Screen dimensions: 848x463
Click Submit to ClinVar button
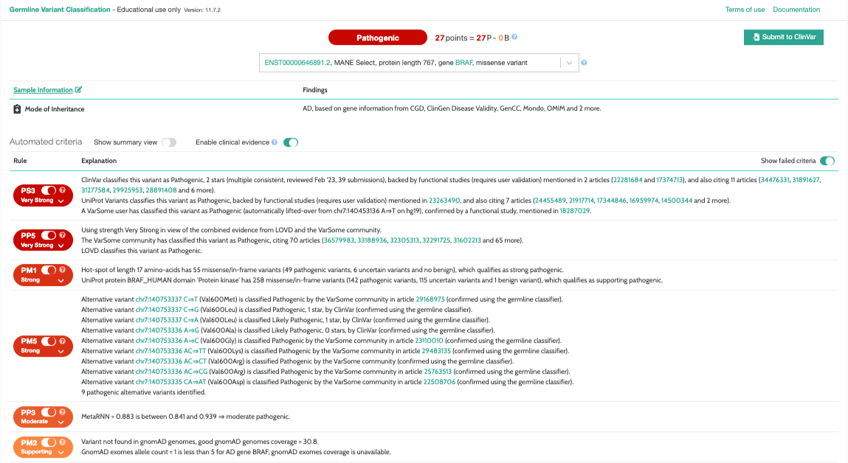click(x=784, y=37)
